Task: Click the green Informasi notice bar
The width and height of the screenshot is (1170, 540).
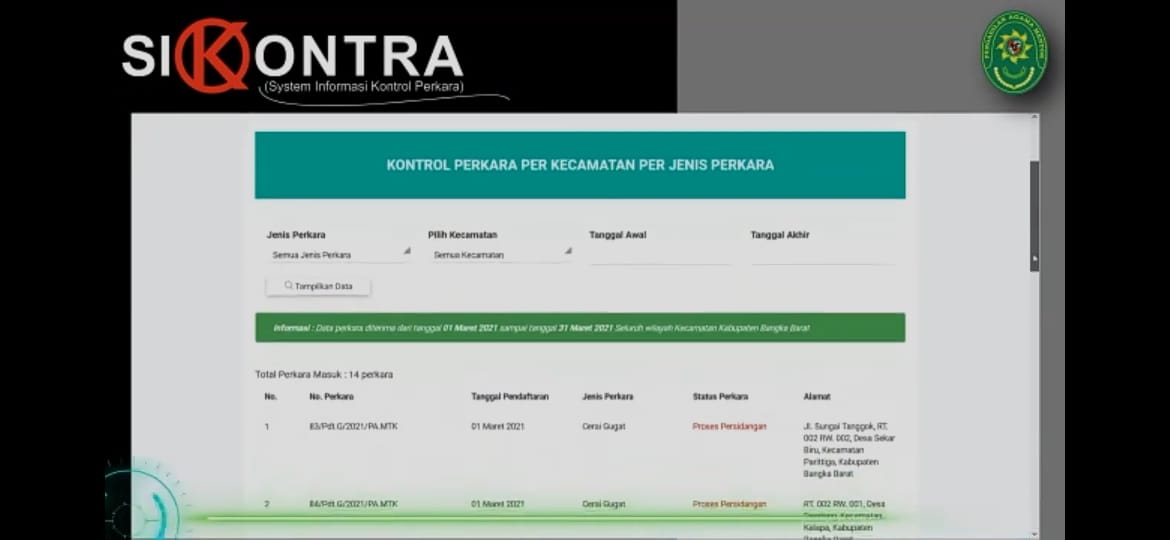Action: [x=580, y=327]
